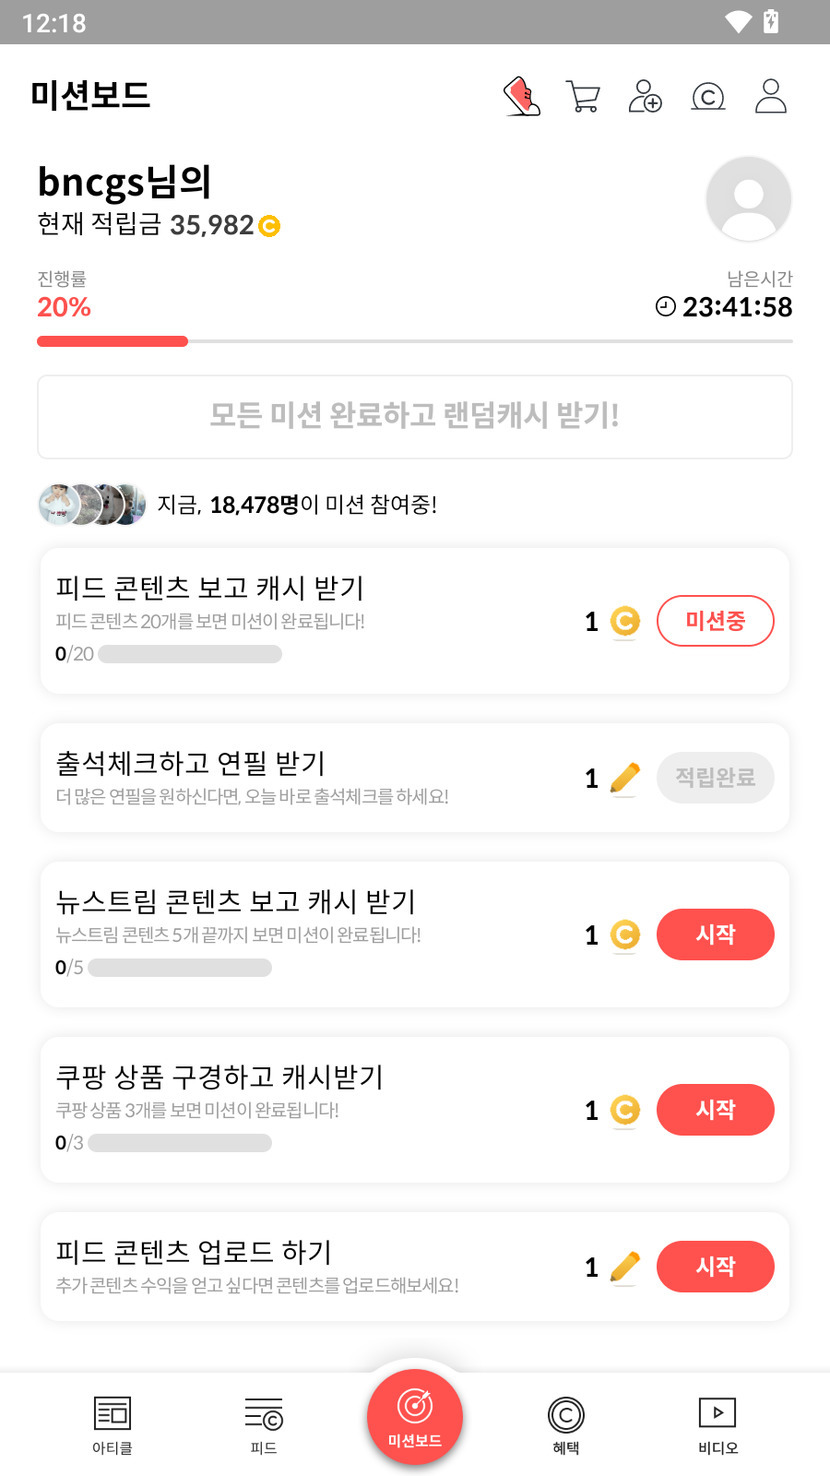Open the shopping cart

(582, 97)
